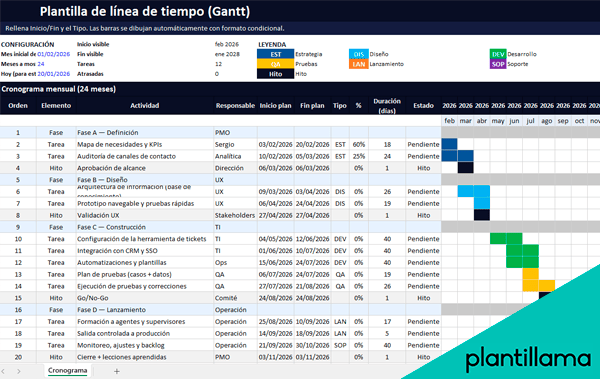Select the Responsable column header

(x=235, y=106)
